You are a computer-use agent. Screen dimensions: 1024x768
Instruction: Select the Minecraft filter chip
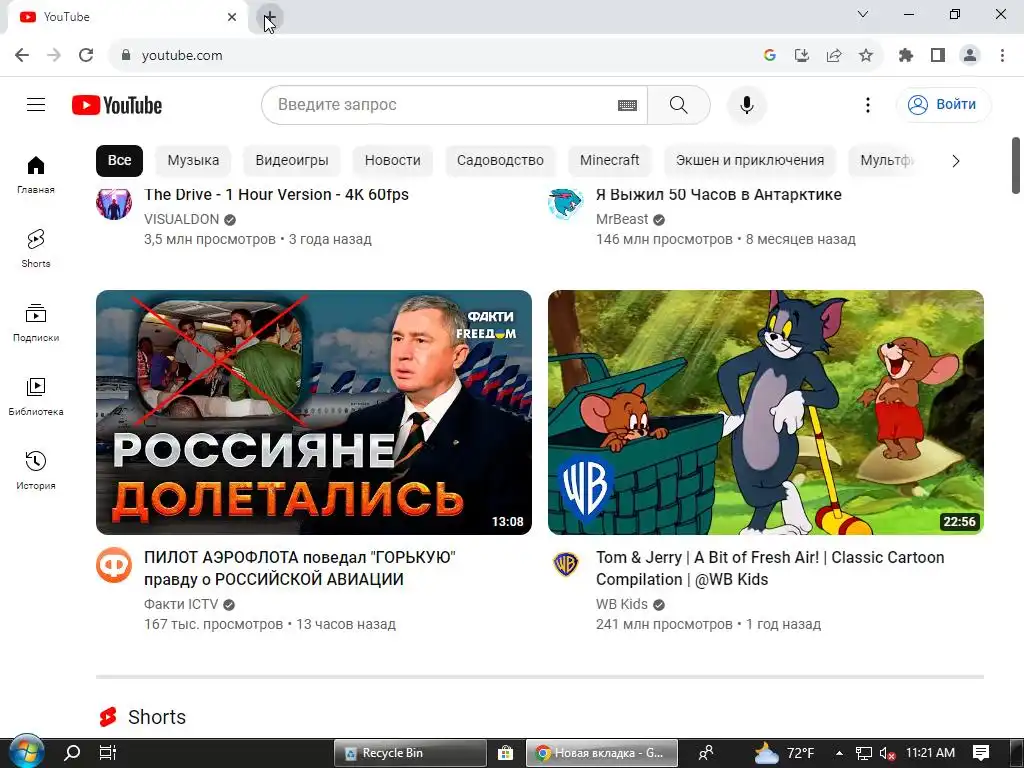(x=609, y=161)
